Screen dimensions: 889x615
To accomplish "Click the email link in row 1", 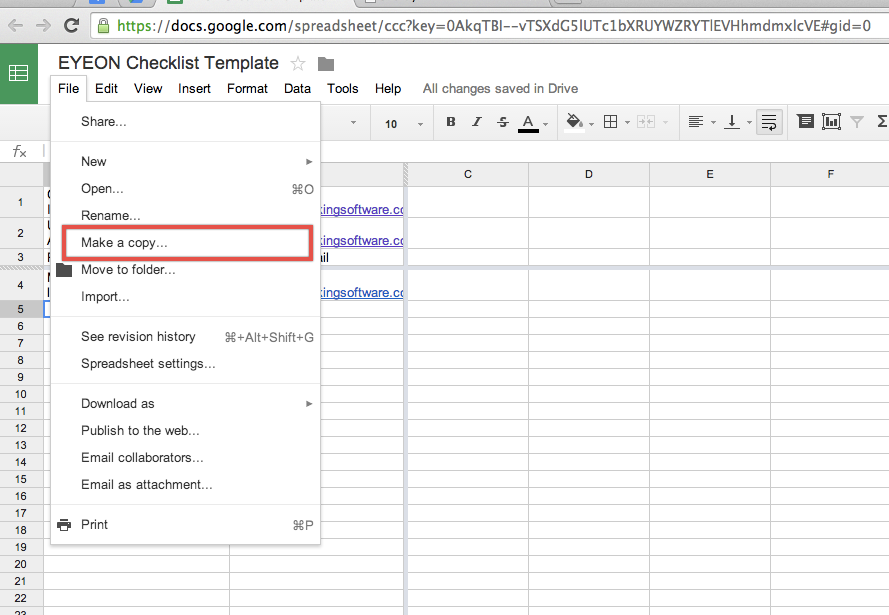I will pos(362,210).
